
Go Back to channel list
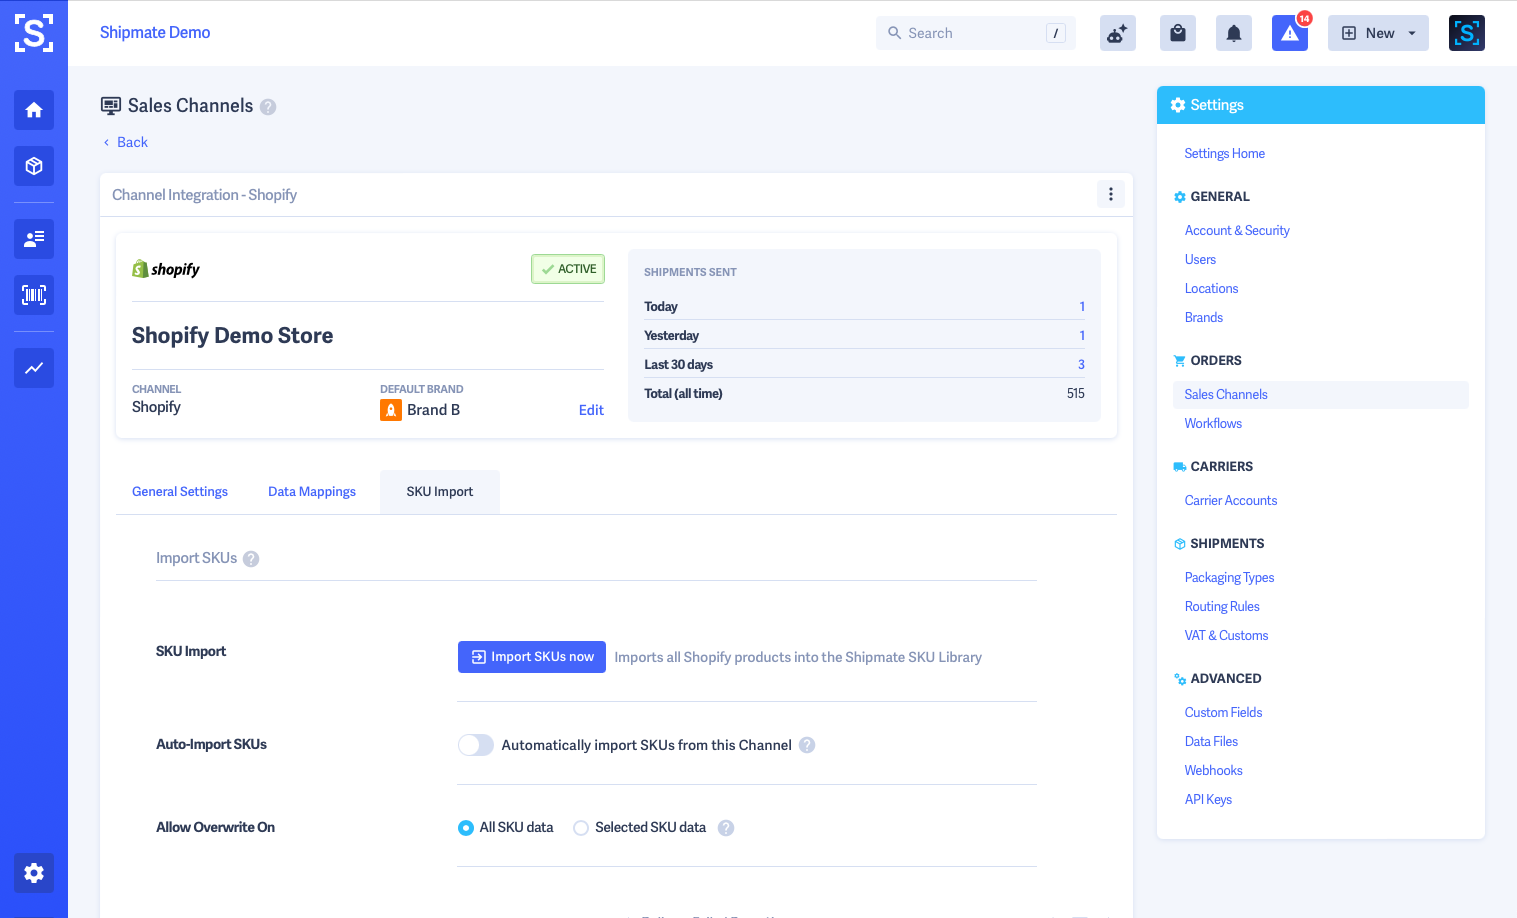pos(125,142)
